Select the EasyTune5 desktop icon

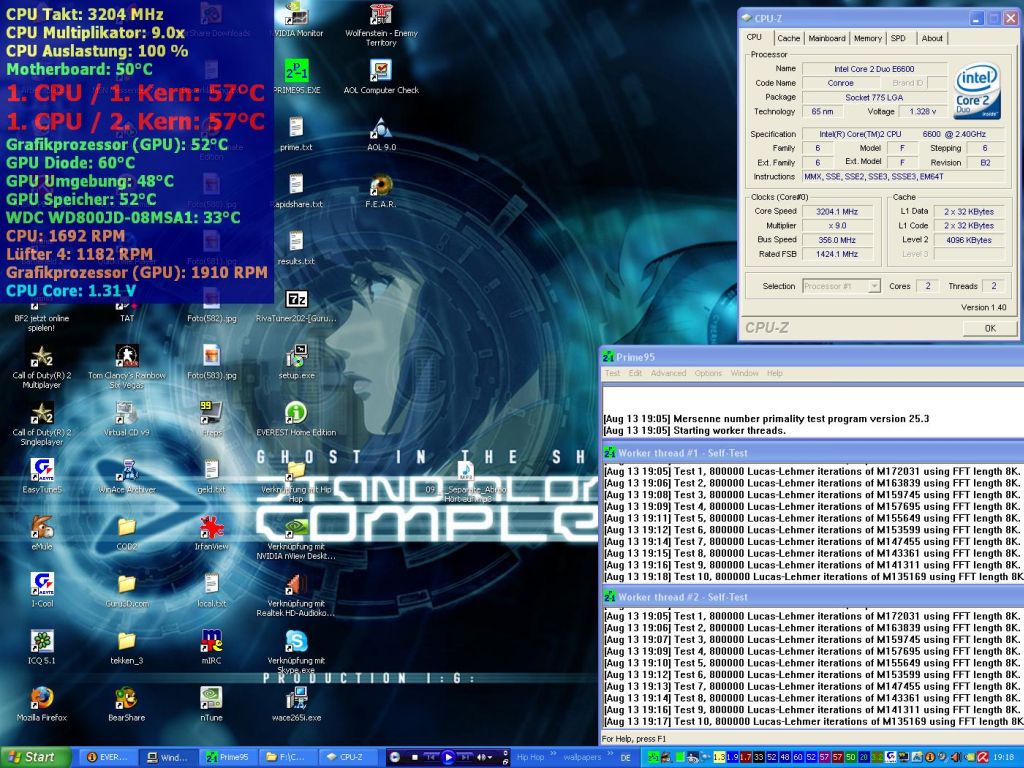(x=42, y=475)
